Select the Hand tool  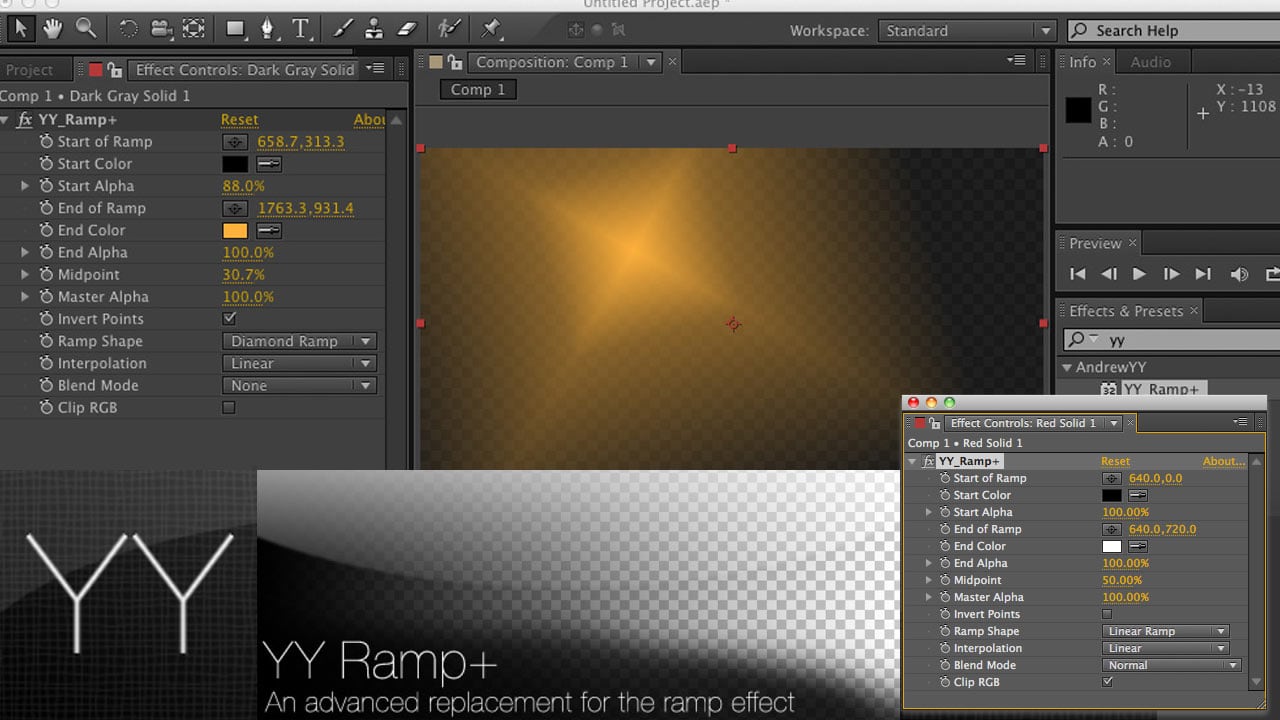point(52,28)
